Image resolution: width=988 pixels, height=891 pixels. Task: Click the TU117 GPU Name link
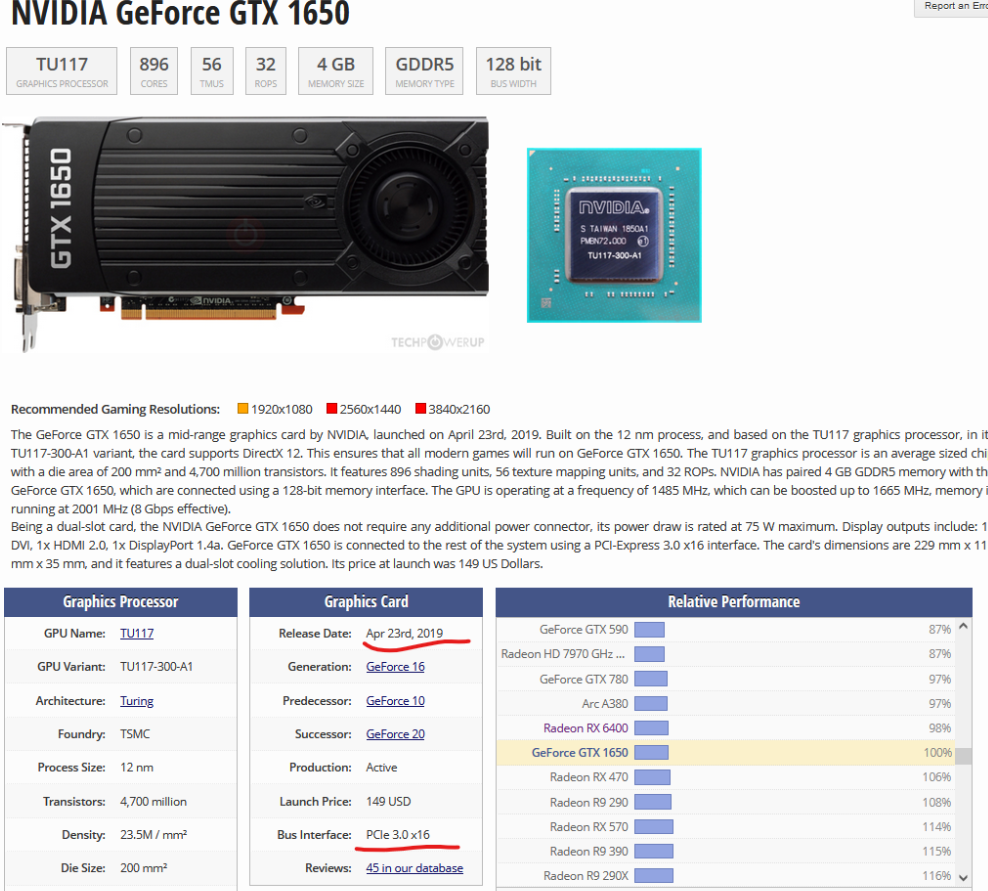pyautogui.click(x=137, y=633)
